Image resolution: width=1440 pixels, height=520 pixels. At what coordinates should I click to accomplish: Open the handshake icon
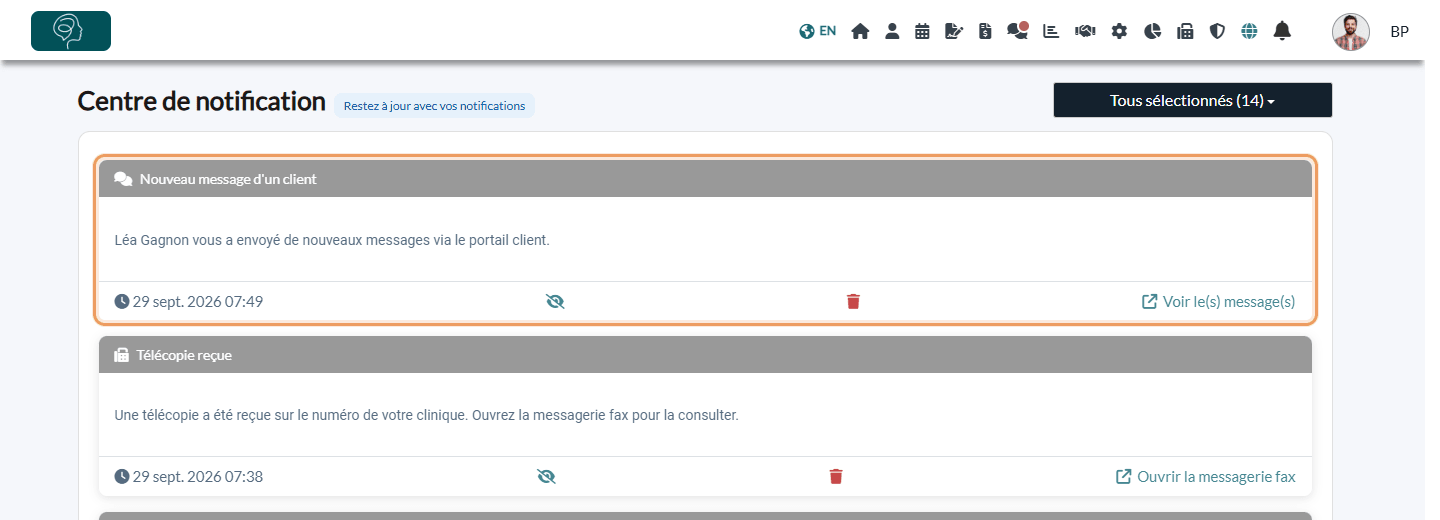[1085, 31]
